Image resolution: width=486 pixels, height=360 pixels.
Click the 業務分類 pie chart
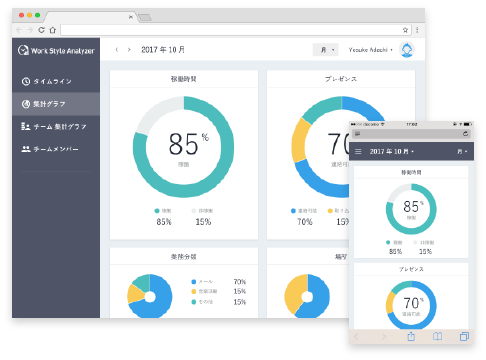(x=150, y=296)
